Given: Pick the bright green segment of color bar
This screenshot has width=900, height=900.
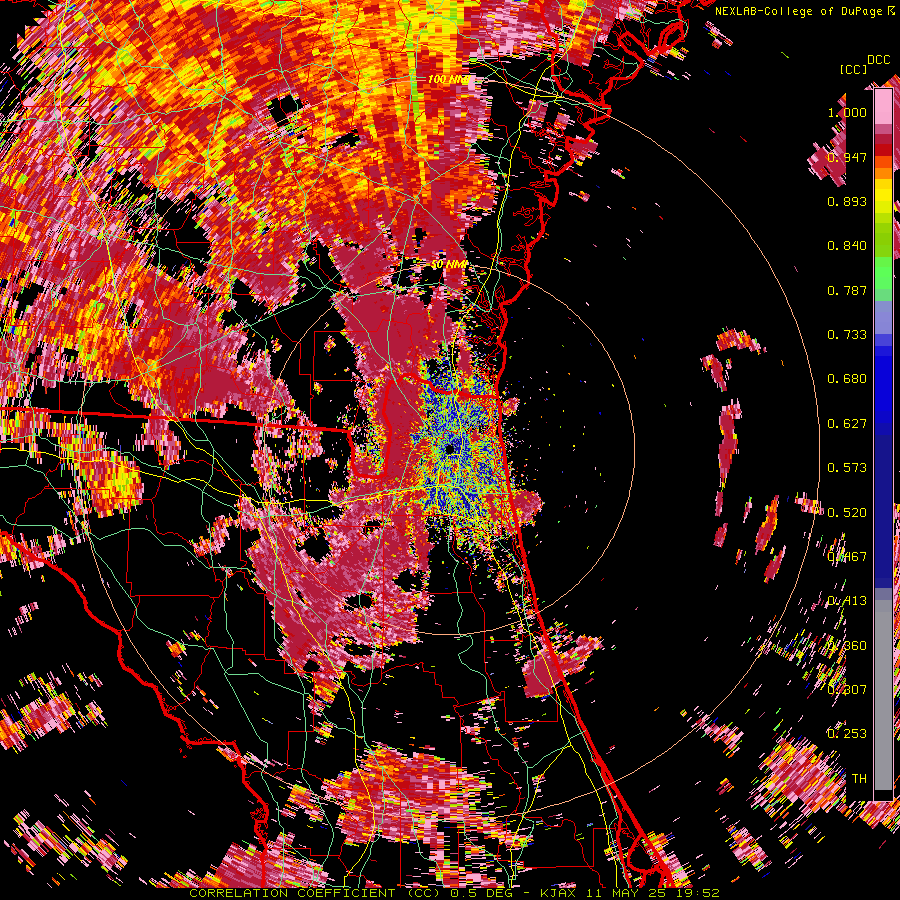Looking at the screenshot, I should coord(883,272).
